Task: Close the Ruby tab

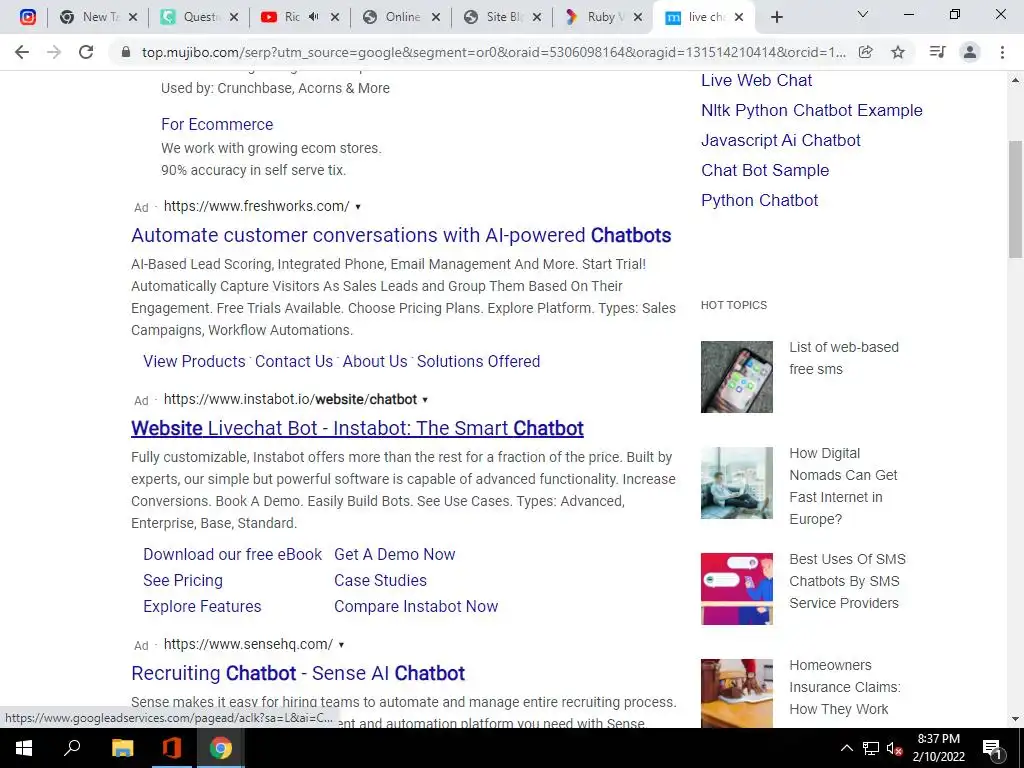Action: (638, 17)
